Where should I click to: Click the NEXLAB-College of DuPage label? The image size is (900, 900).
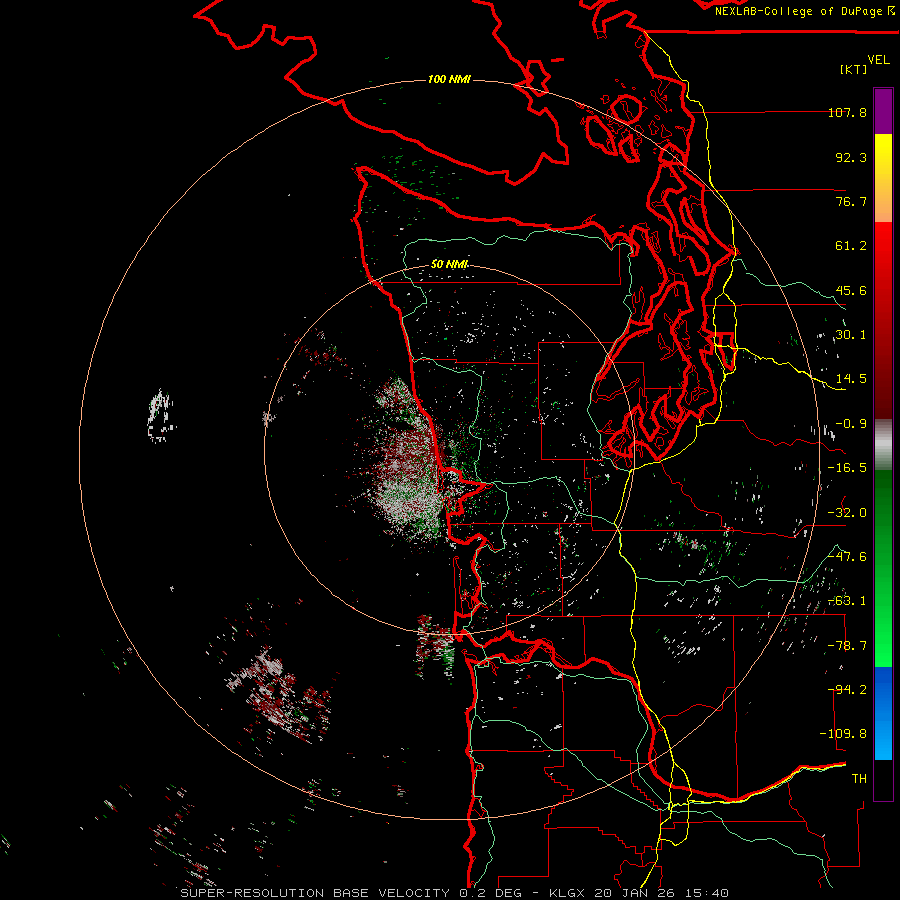(x=804, y=11)
